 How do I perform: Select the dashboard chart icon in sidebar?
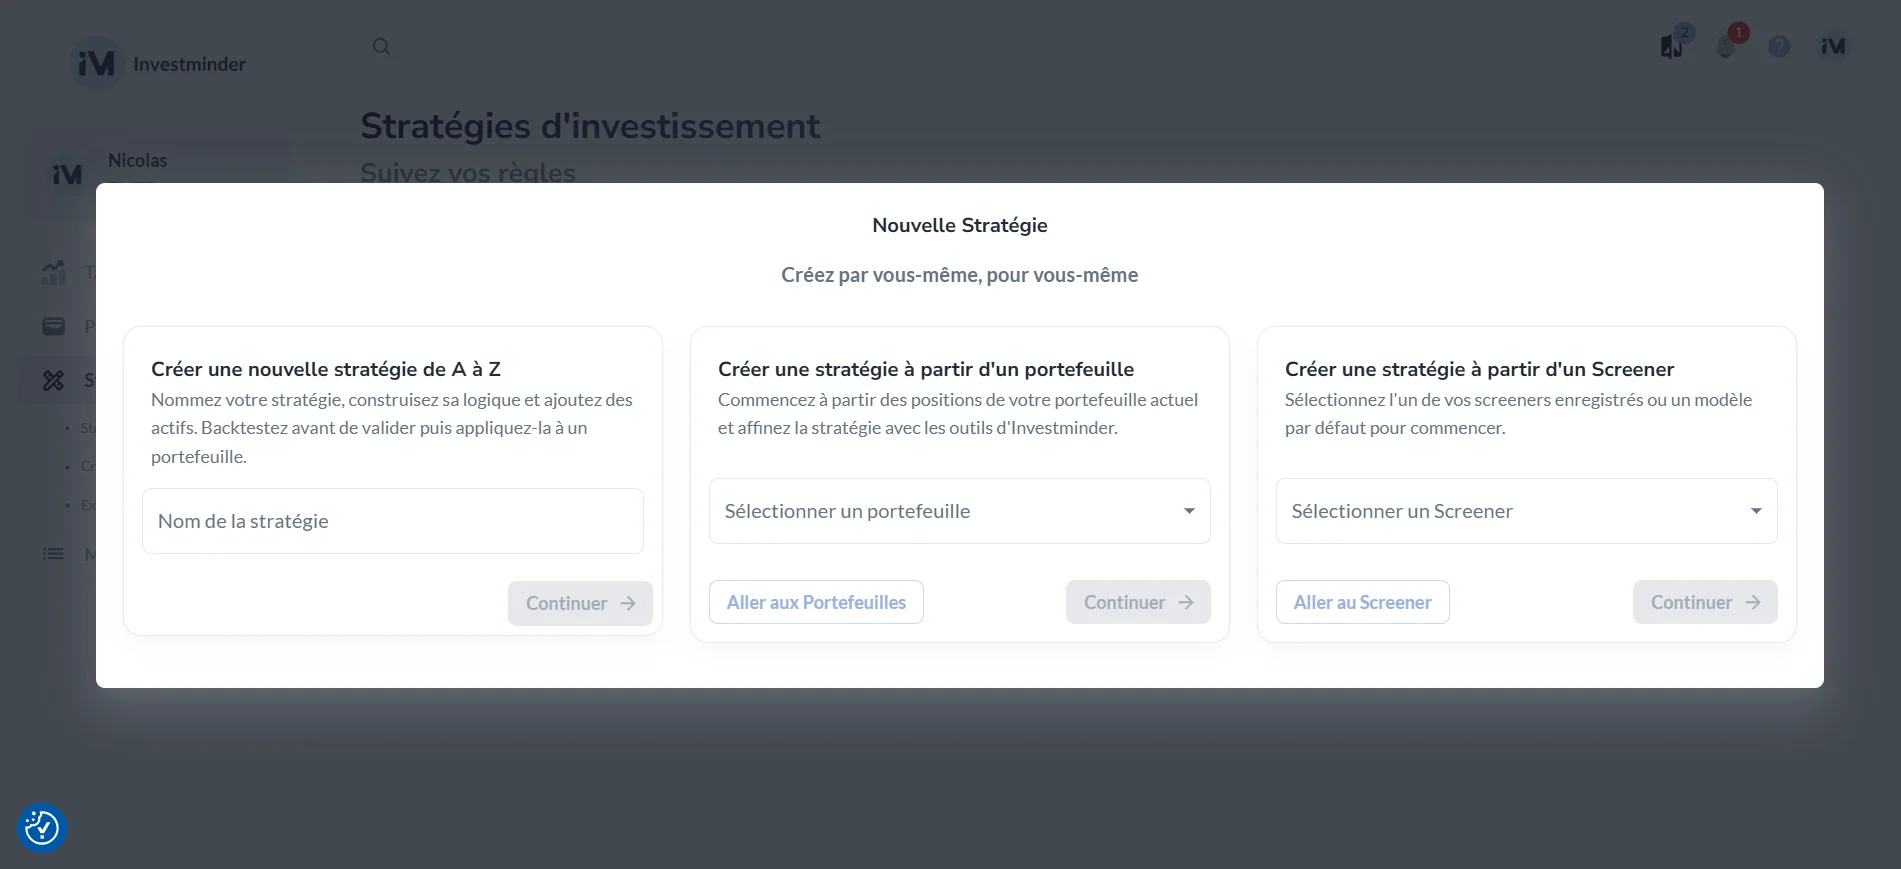(53, 272)
